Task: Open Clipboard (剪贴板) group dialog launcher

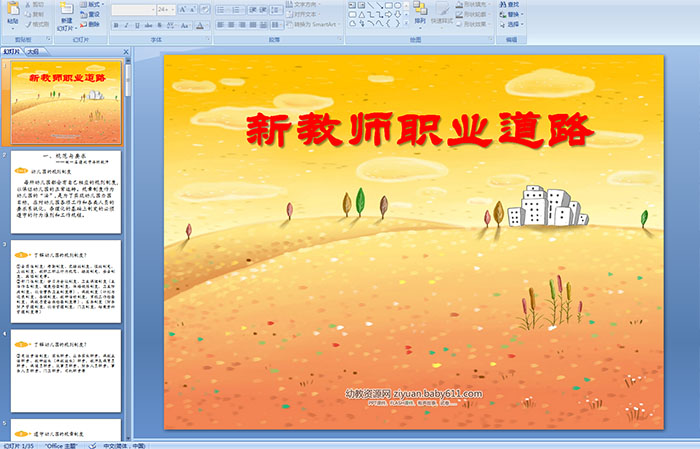Action: [x=49, y=39]
